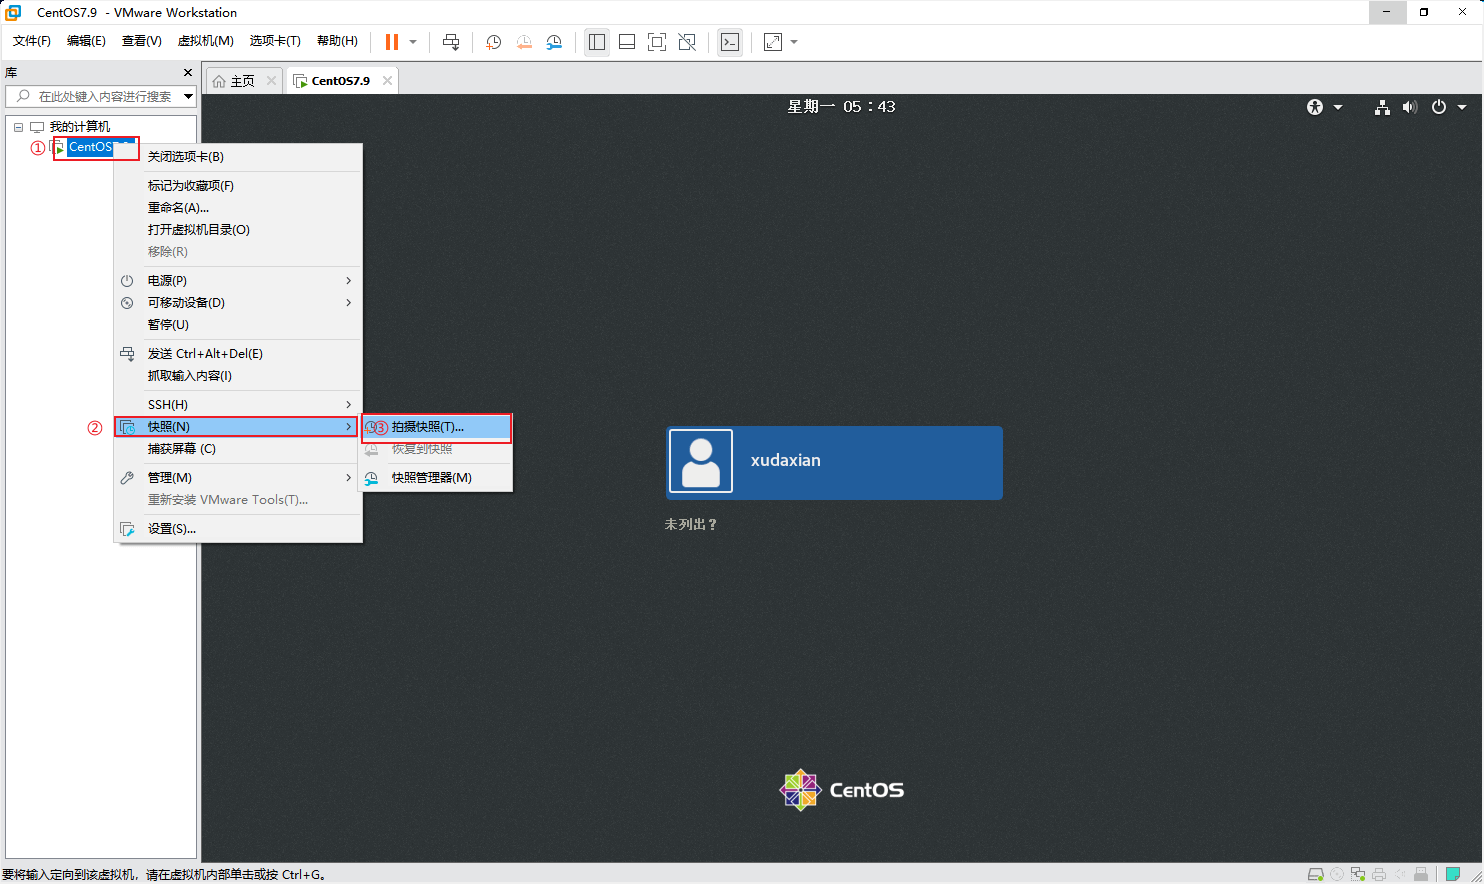The height and width of the screenshot is (884, 1484).
Task: Select the CentOS VM in library tree
Action: click(x=90, y=147)
